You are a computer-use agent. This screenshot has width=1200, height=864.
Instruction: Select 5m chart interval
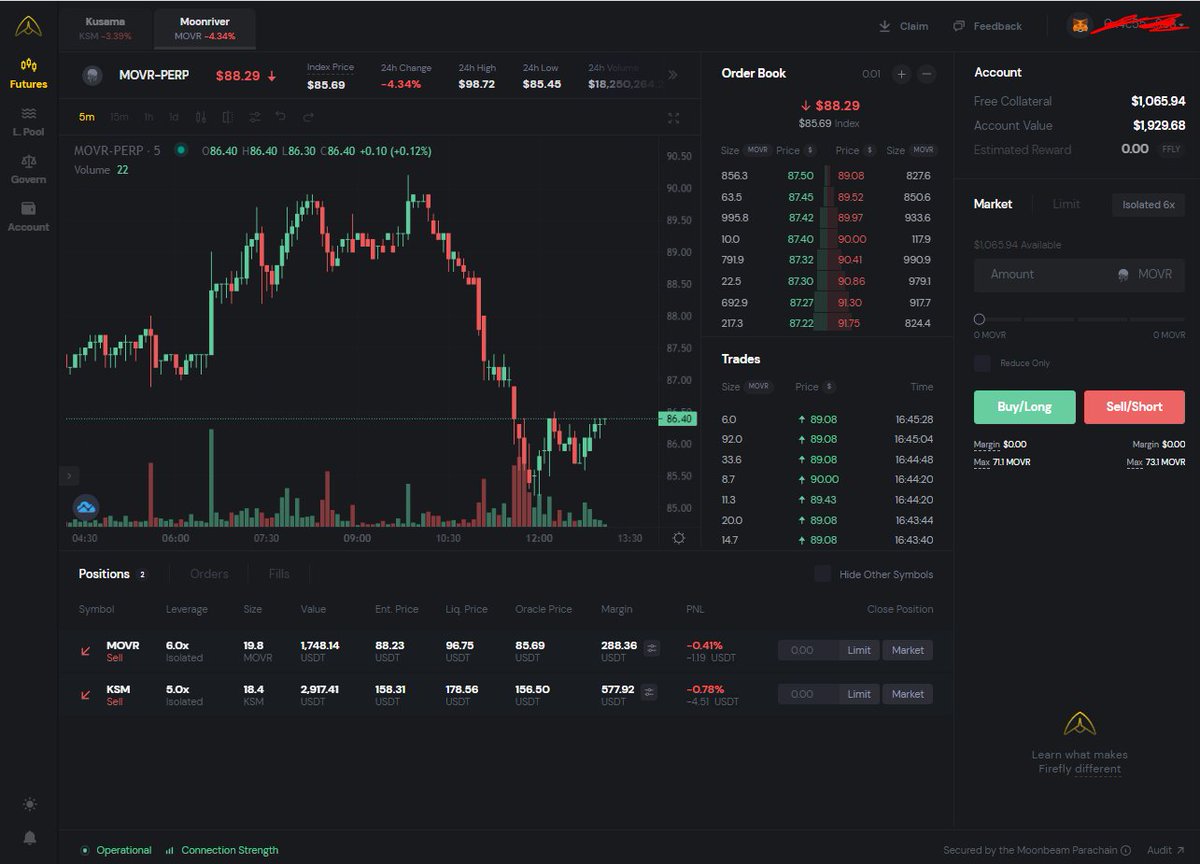point(87,117)
